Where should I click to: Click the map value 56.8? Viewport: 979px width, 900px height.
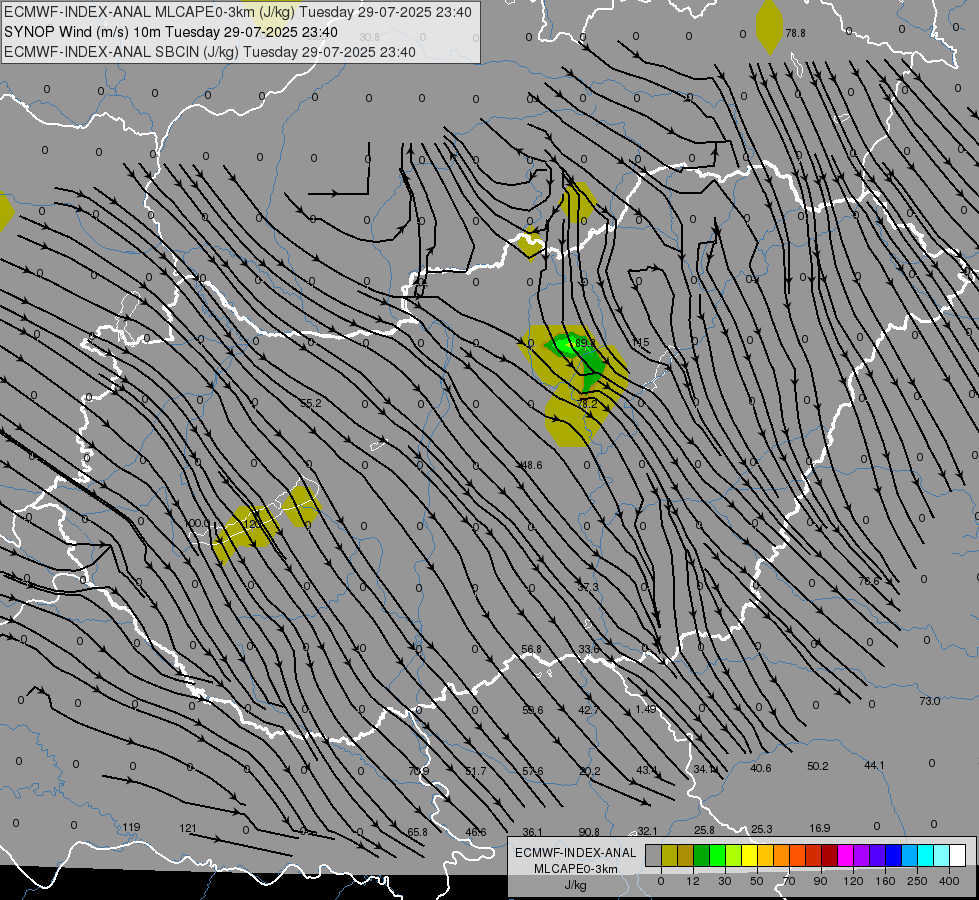point(531,650)
